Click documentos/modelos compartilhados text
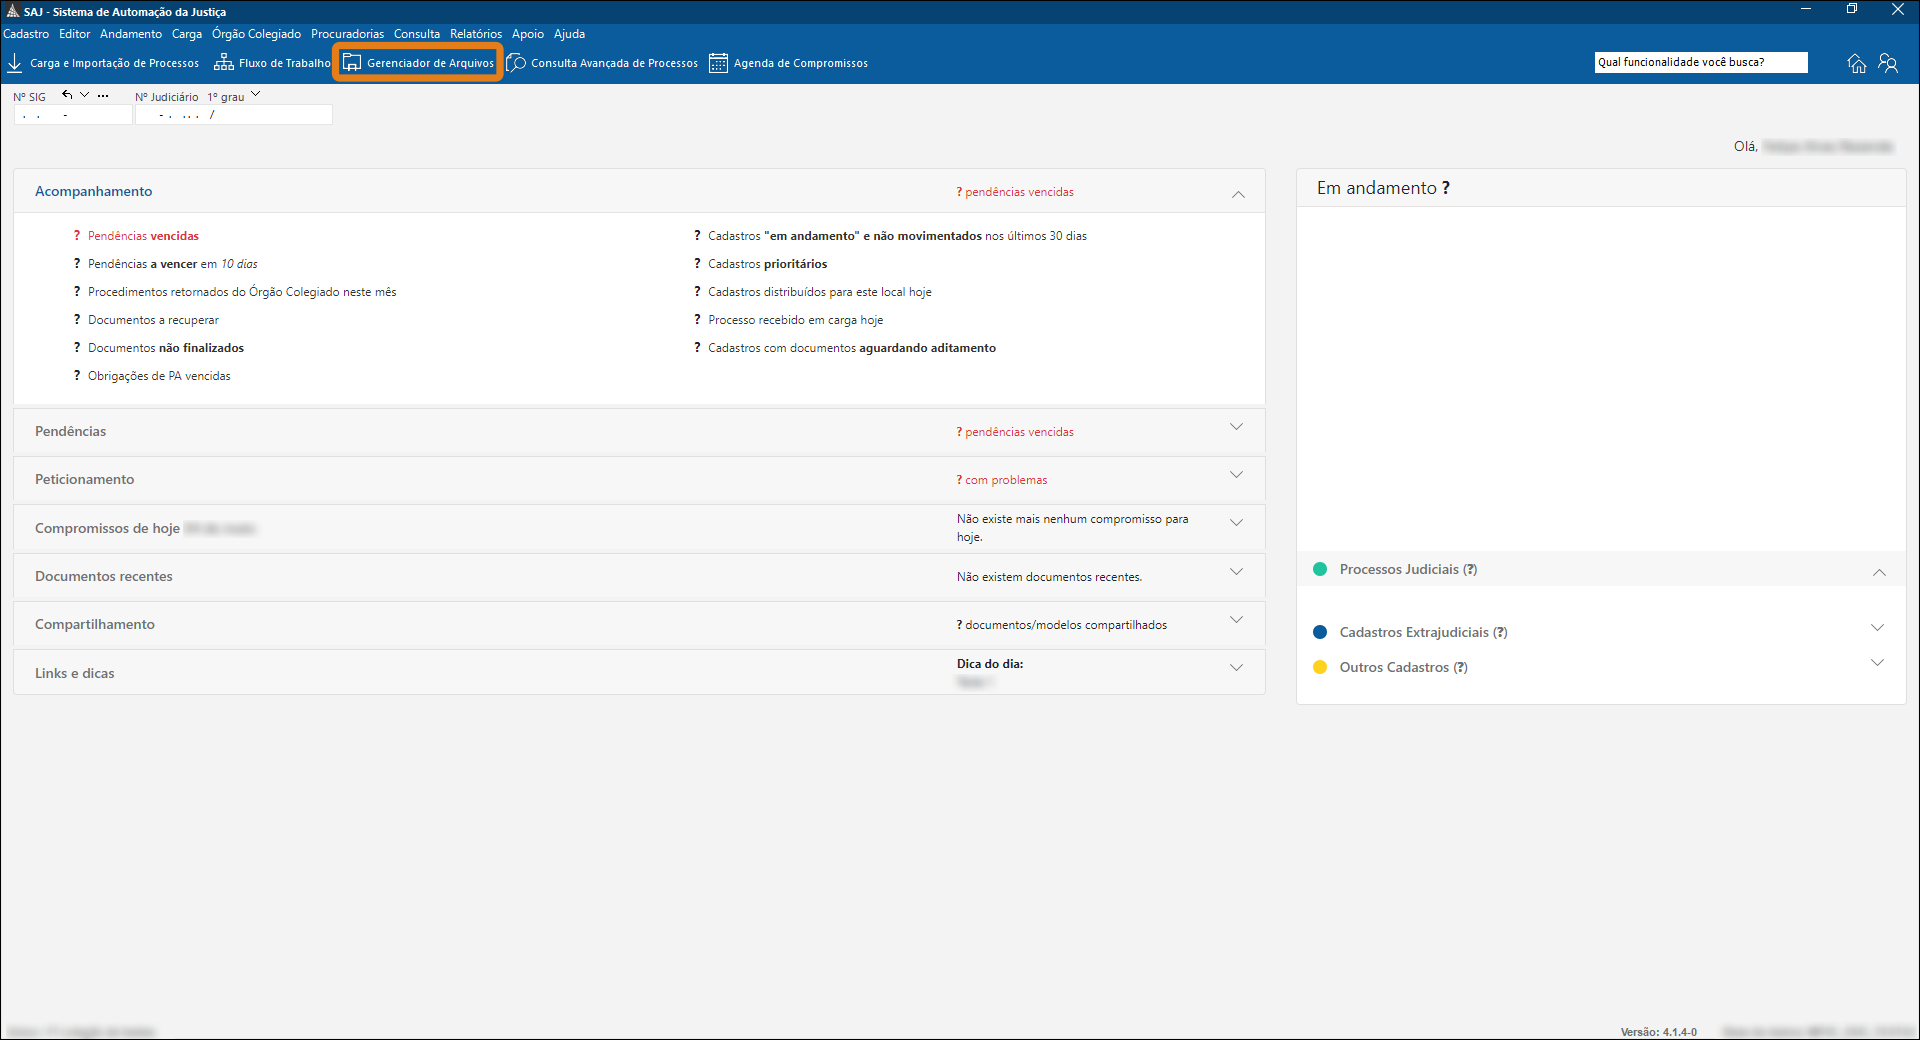Image resolution: width=1920 pixels, height=1040 pixels. coord(1062,625)
